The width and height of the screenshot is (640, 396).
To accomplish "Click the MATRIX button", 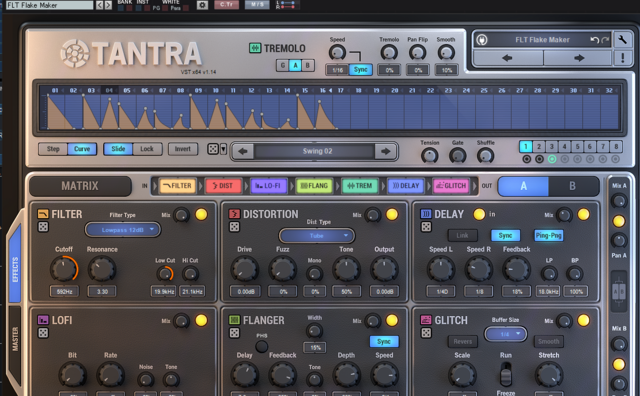I will [80, 186].
